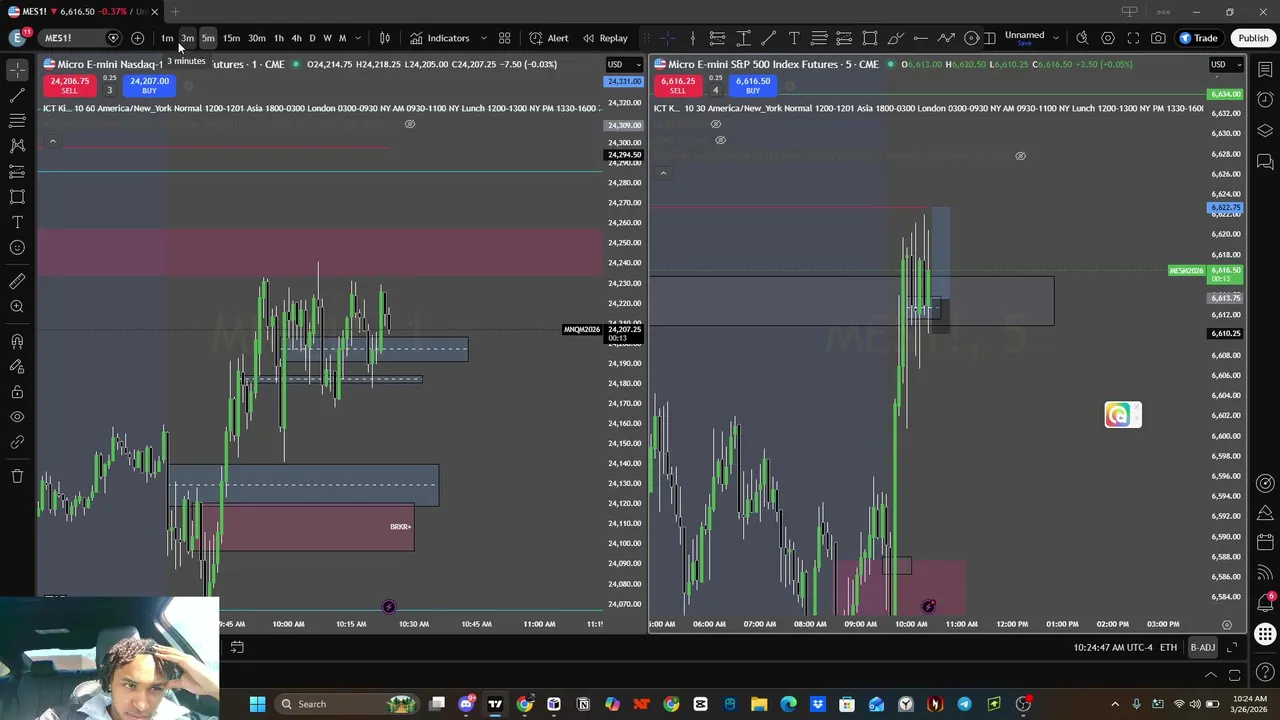Choose the trend line tool in the left toolbar

click(x=17, y=95)
